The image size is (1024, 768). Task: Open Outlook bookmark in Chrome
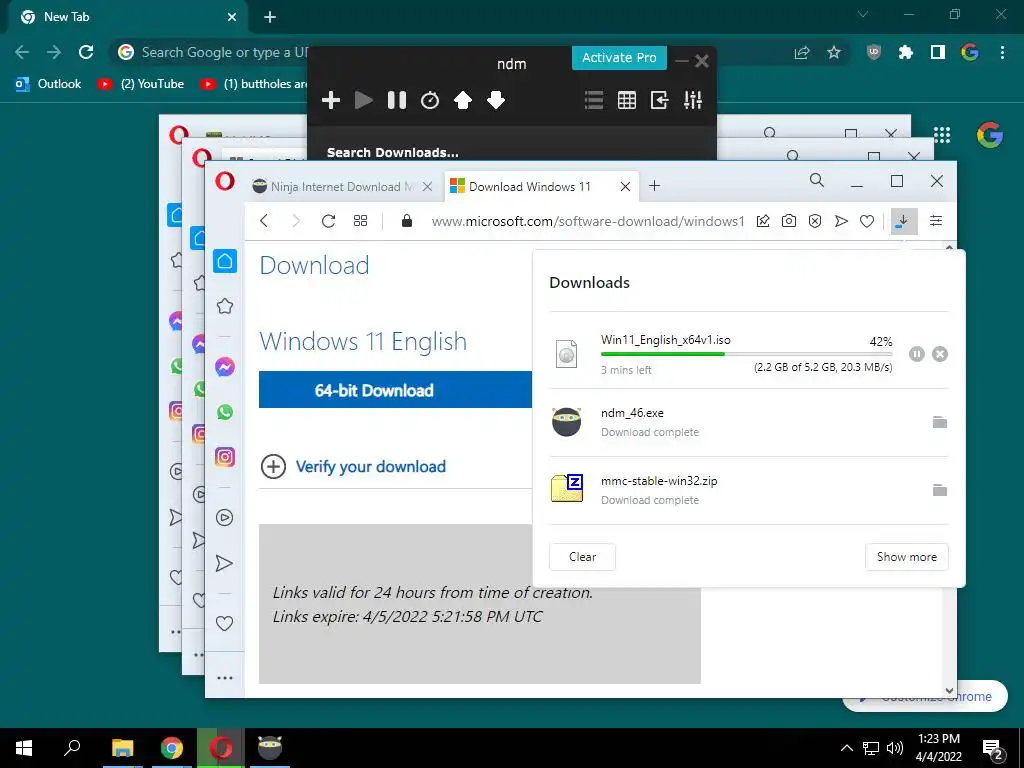tap(48, 84)
